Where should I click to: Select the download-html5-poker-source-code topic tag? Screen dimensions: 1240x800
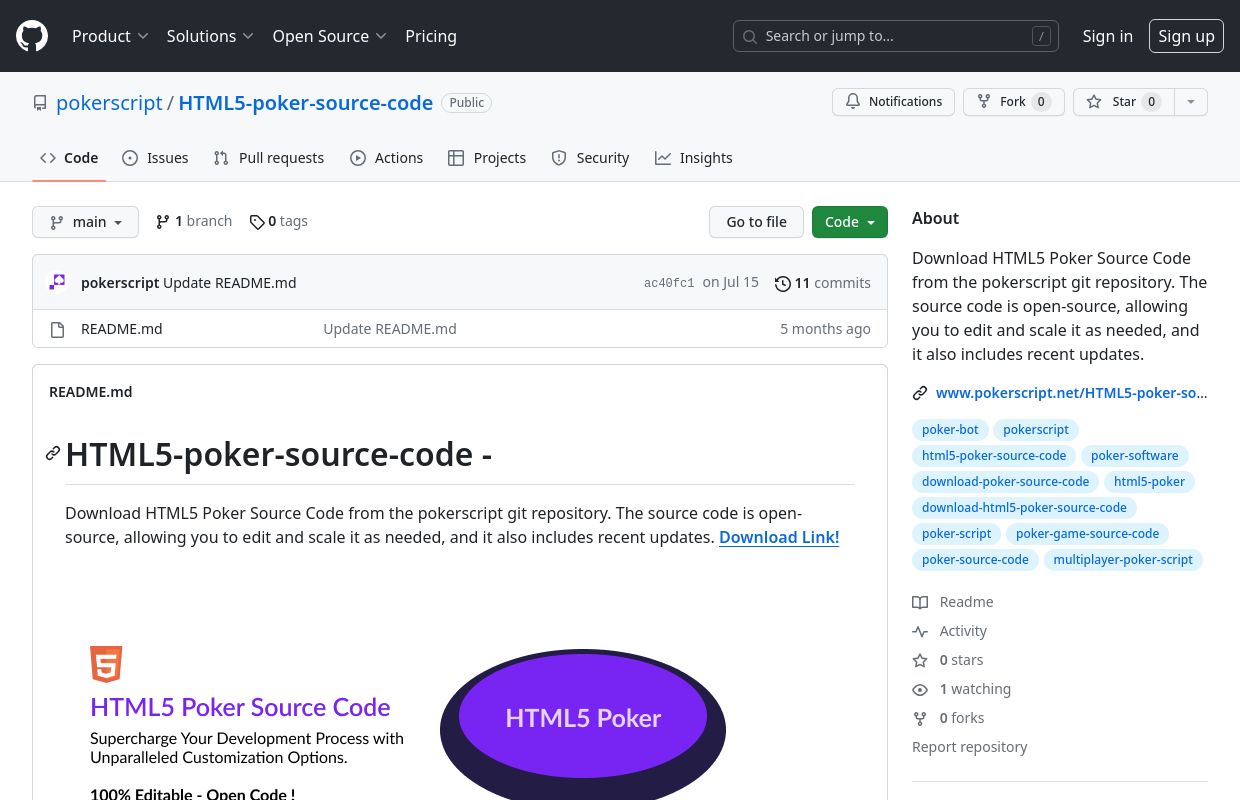1024,507
